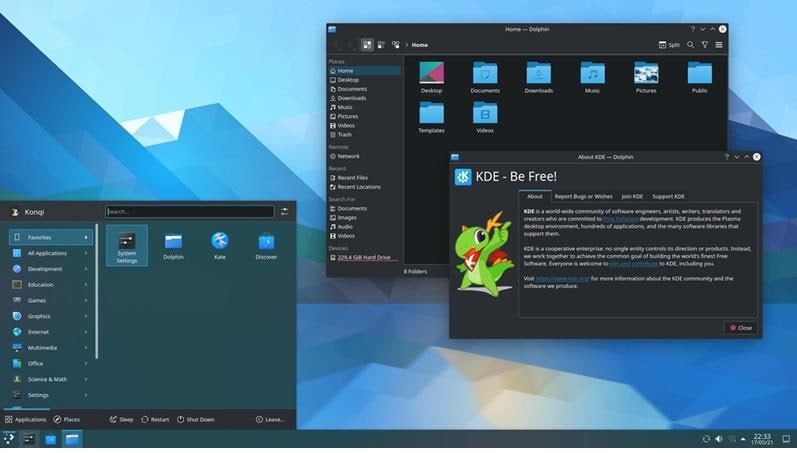The height and width of the screenshot is (453, 797).
Task: Open the search in Dolphin toolbar
Action: (x=690, y=45)
